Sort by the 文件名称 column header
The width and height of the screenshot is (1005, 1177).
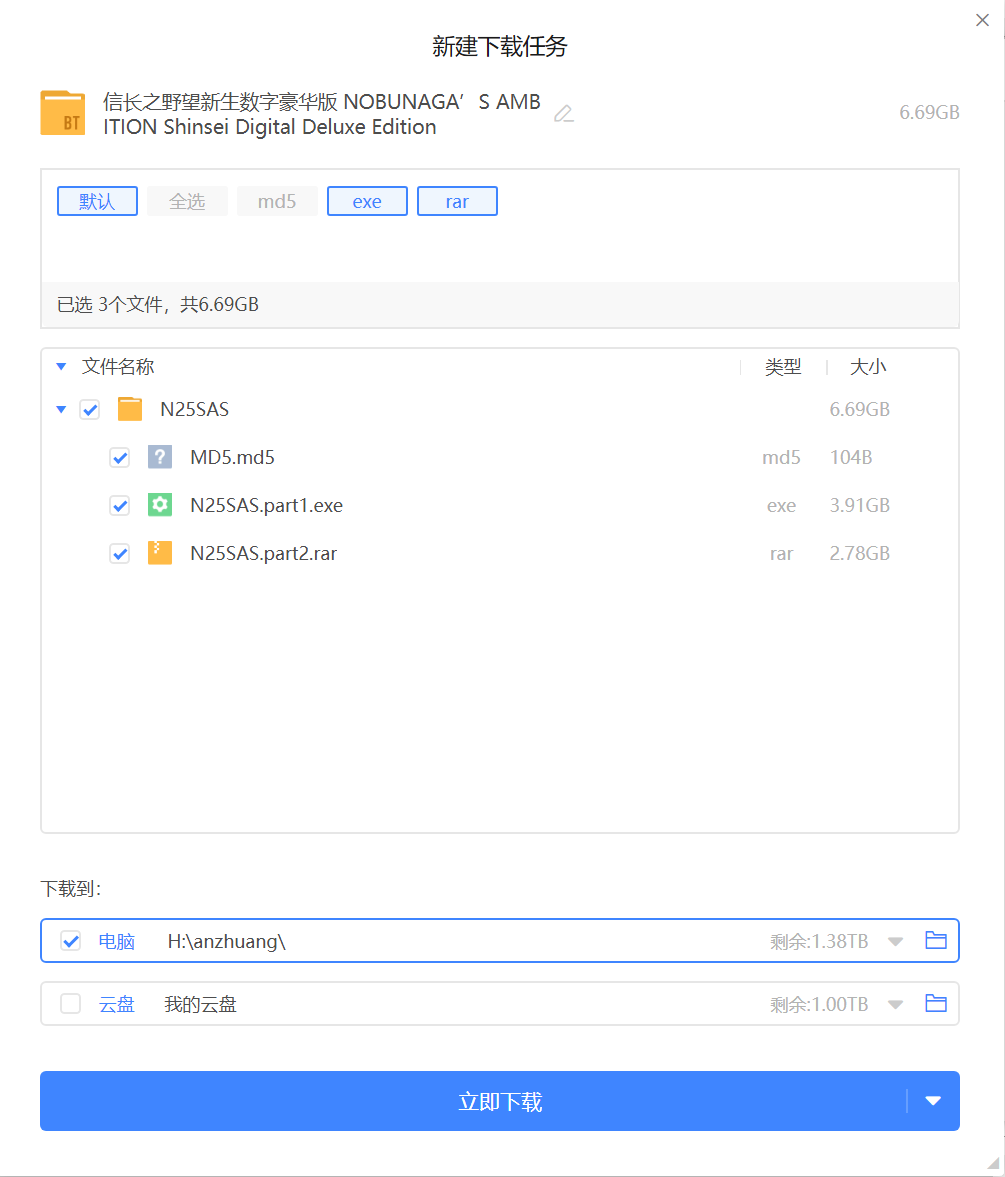coord(118,367)
